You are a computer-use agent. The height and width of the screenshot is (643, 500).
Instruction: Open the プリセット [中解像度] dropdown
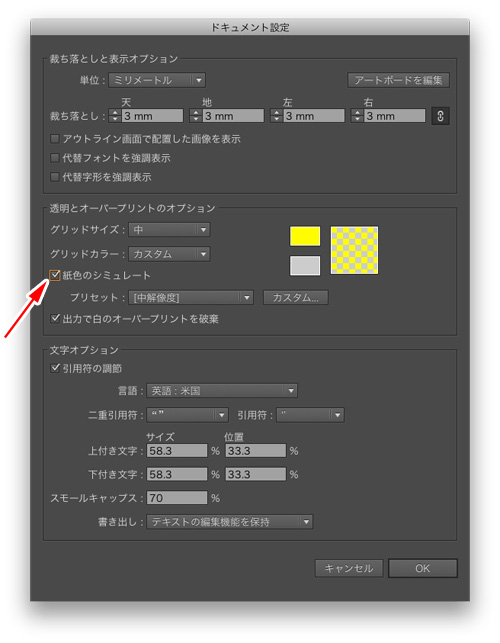[191, 297]
